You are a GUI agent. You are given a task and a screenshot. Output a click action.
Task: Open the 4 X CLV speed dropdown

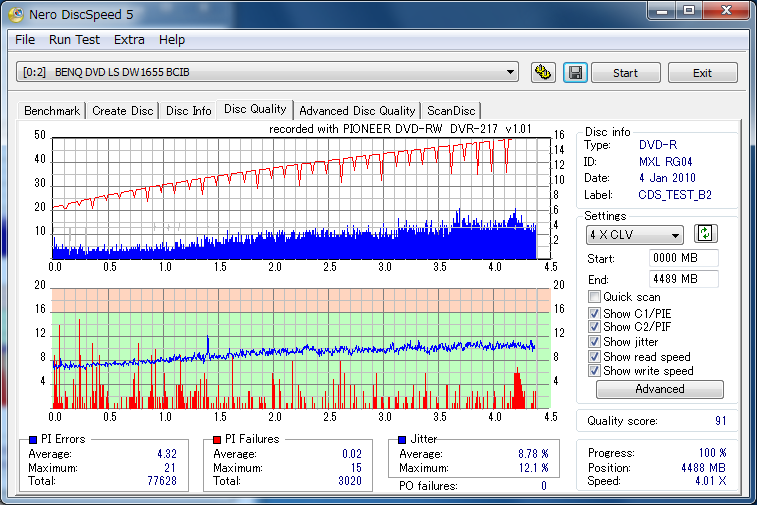(676, 236)
